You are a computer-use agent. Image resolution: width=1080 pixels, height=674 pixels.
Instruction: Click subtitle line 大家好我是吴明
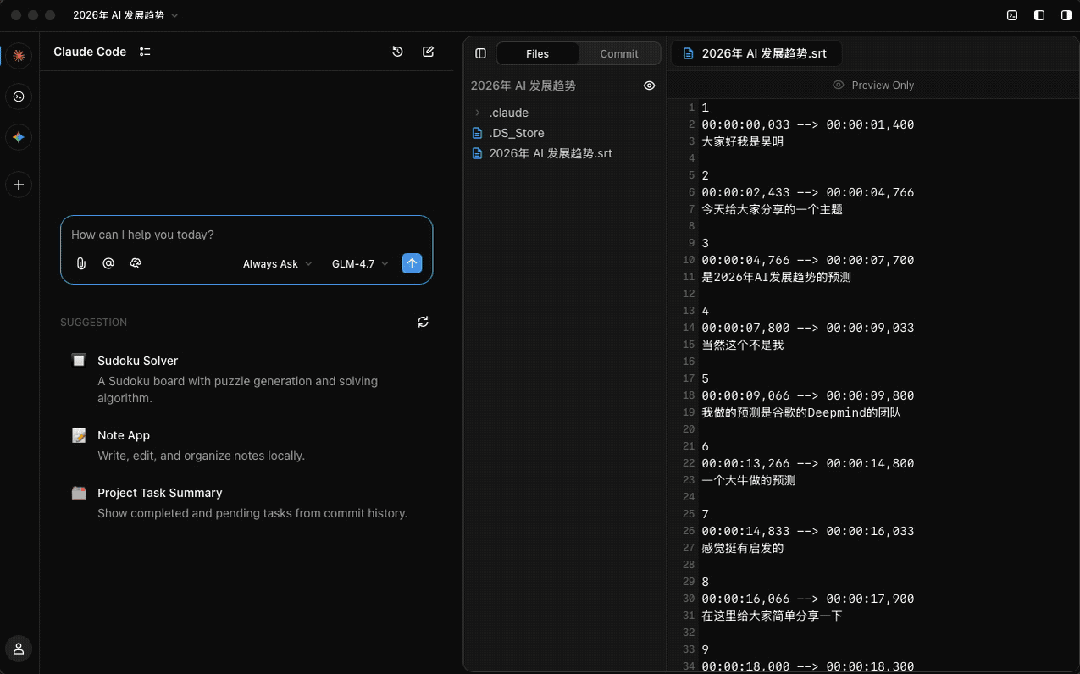742,141
